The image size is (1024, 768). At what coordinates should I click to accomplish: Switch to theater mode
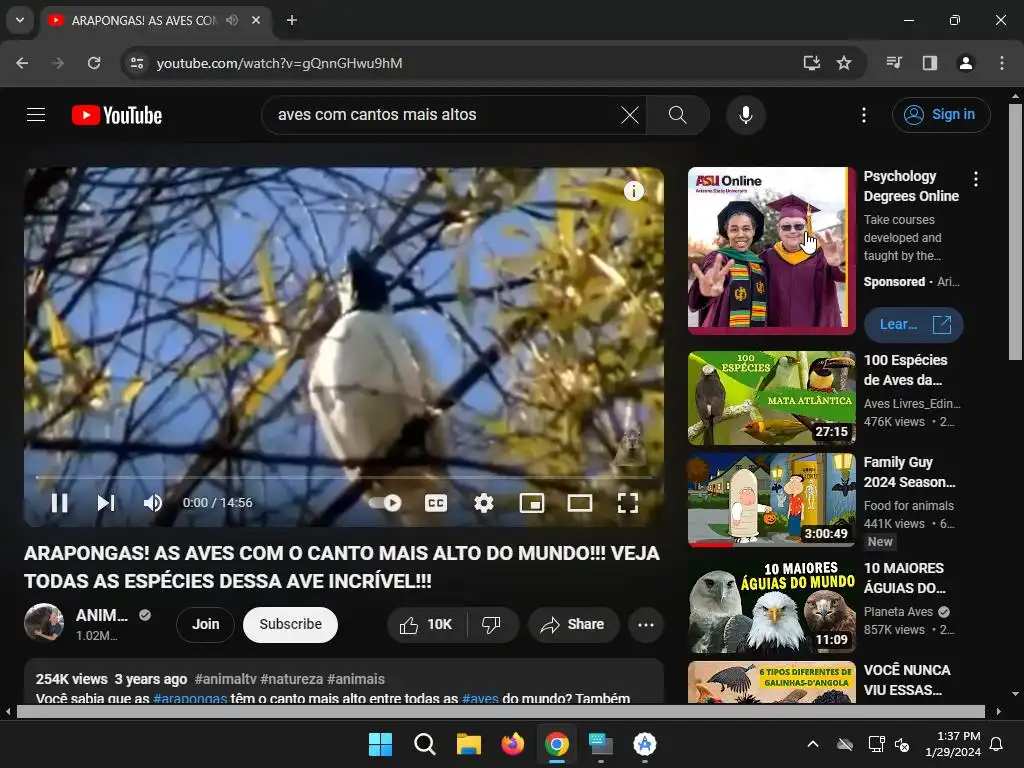(x=580, y=503)
